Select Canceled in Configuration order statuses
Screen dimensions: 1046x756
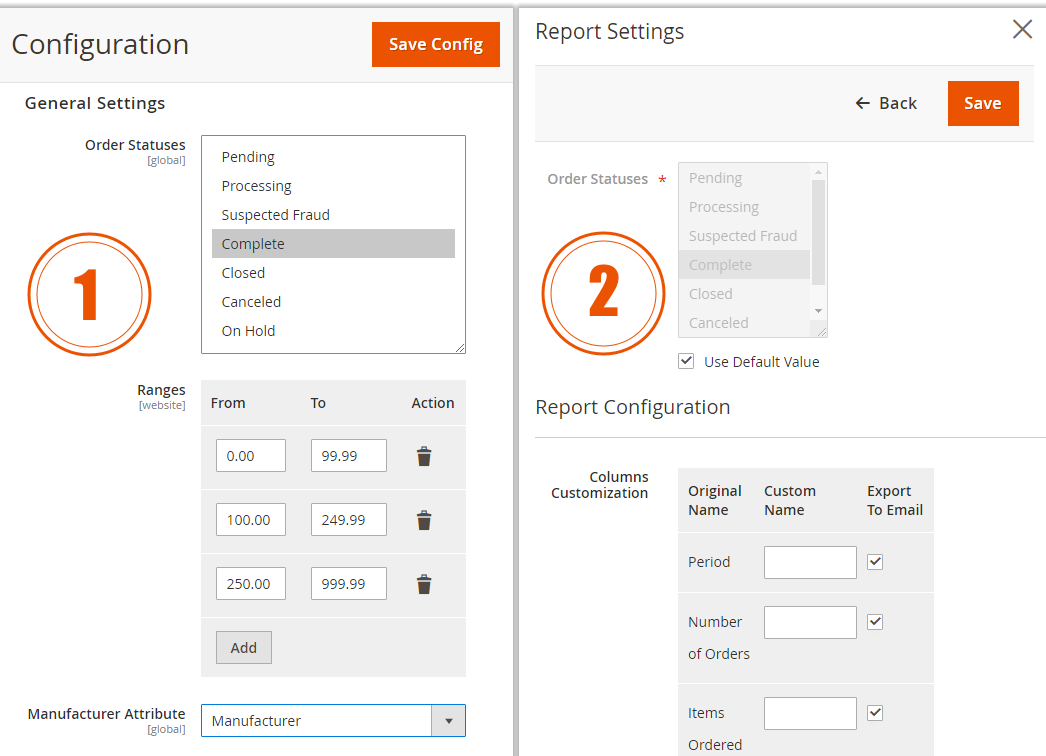[333, 302]
